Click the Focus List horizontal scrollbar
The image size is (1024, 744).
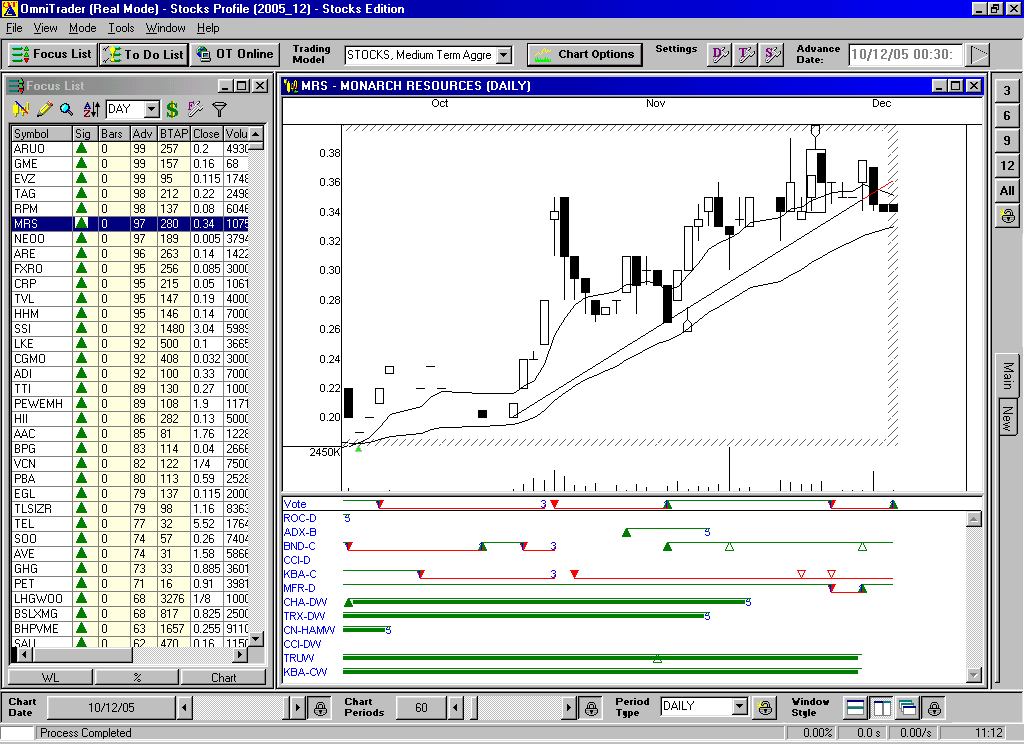[131, 654]
